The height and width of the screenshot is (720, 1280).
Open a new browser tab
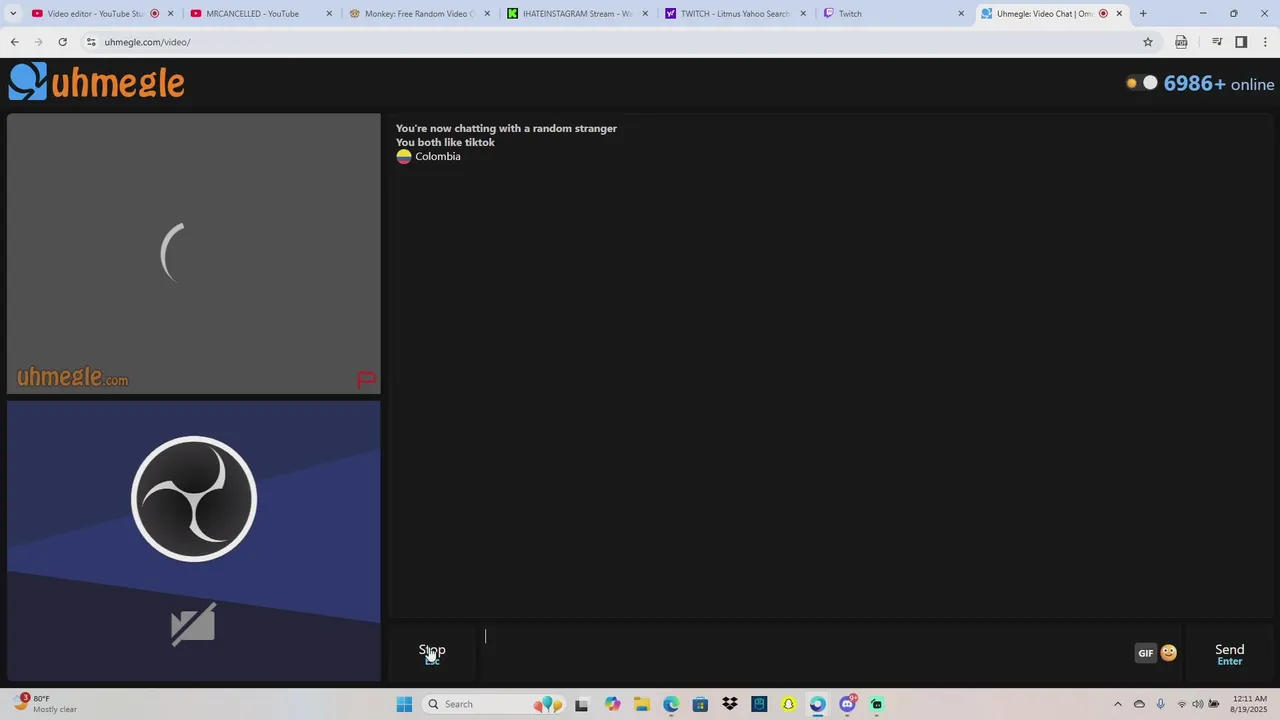pos(1143,14)
